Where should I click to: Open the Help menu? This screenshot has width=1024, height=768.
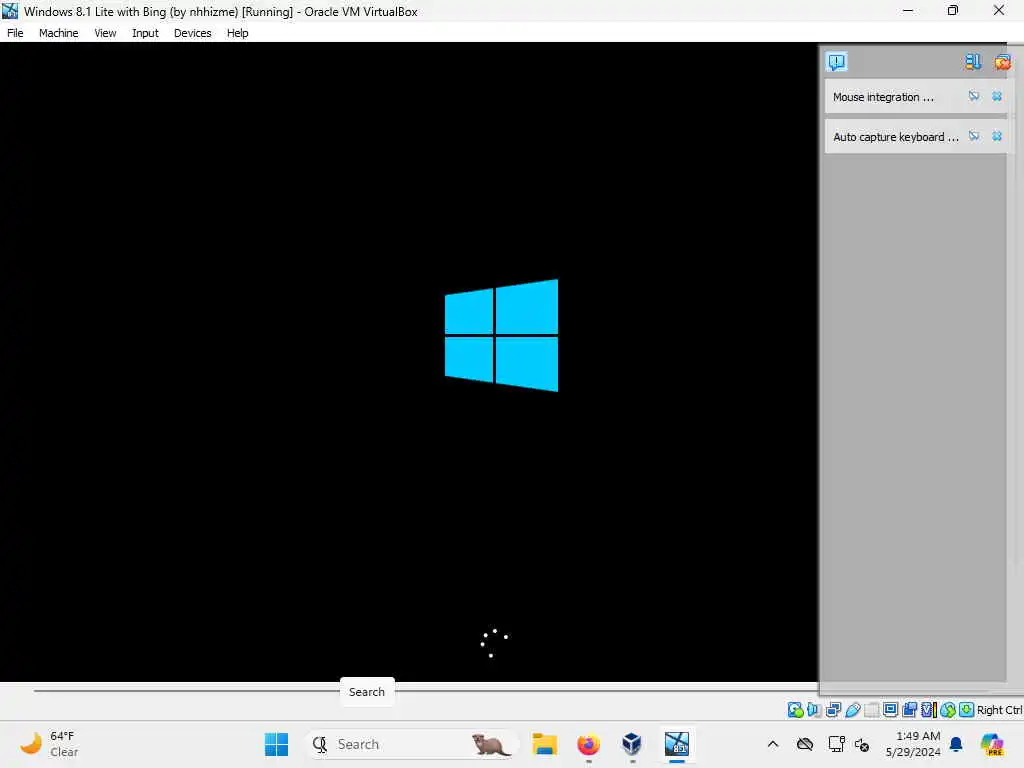click(237, 33)
